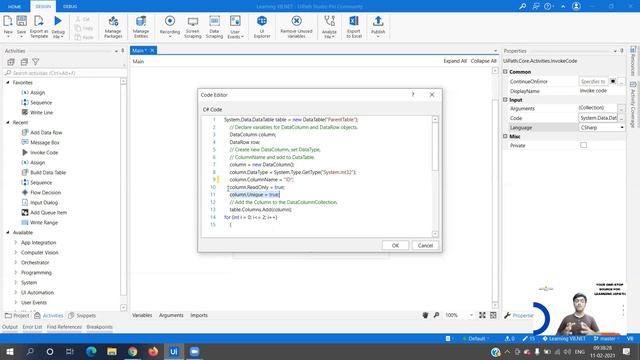Switch to the DEBUG ribbon tab

(x=70, y=7)
